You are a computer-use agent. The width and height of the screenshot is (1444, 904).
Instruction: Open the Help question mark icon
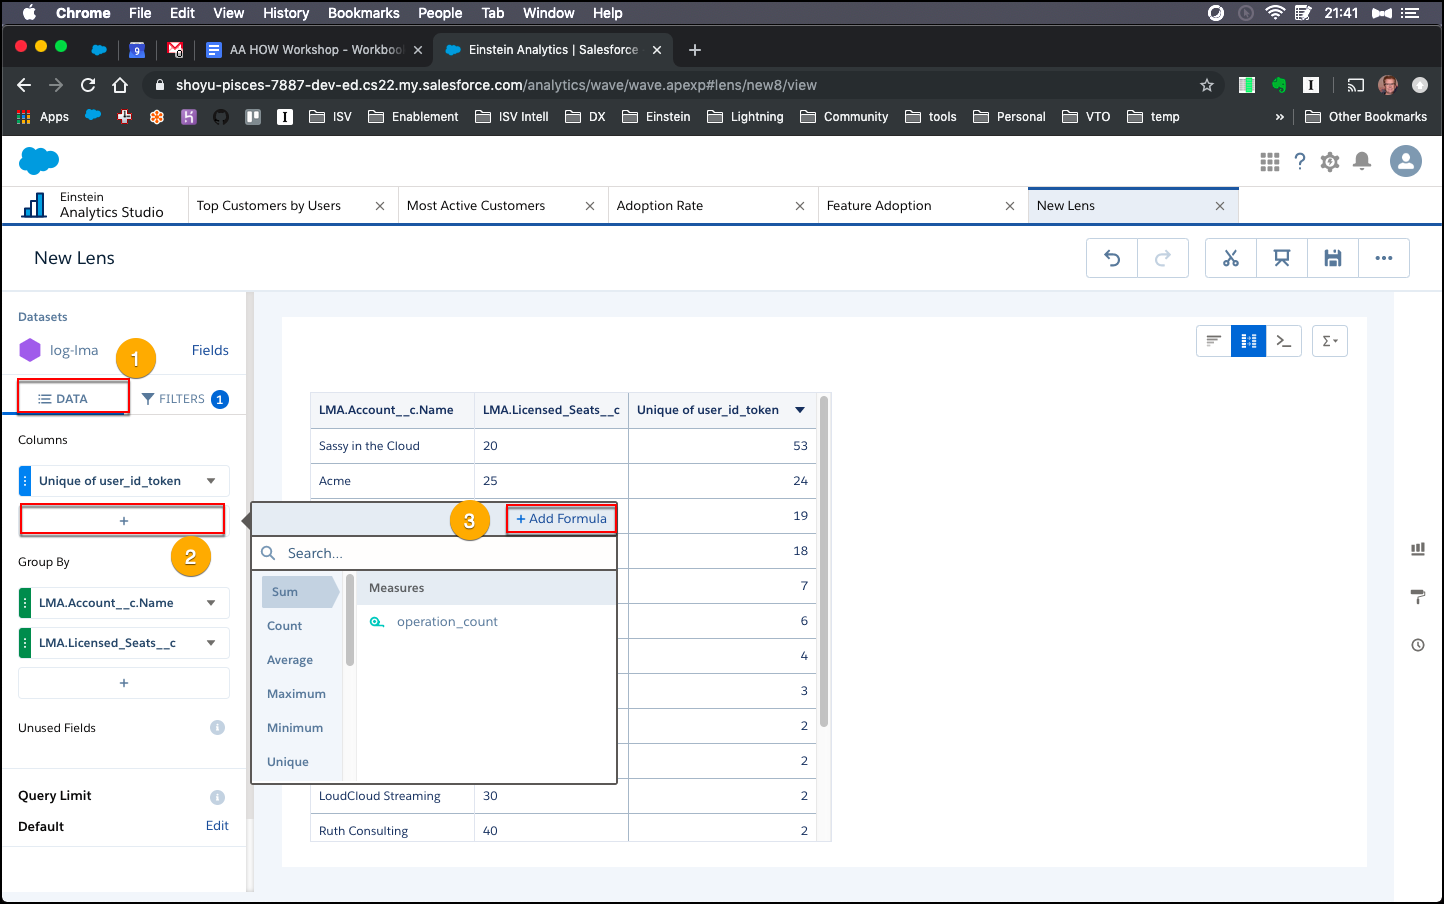tap(1300, 161)
